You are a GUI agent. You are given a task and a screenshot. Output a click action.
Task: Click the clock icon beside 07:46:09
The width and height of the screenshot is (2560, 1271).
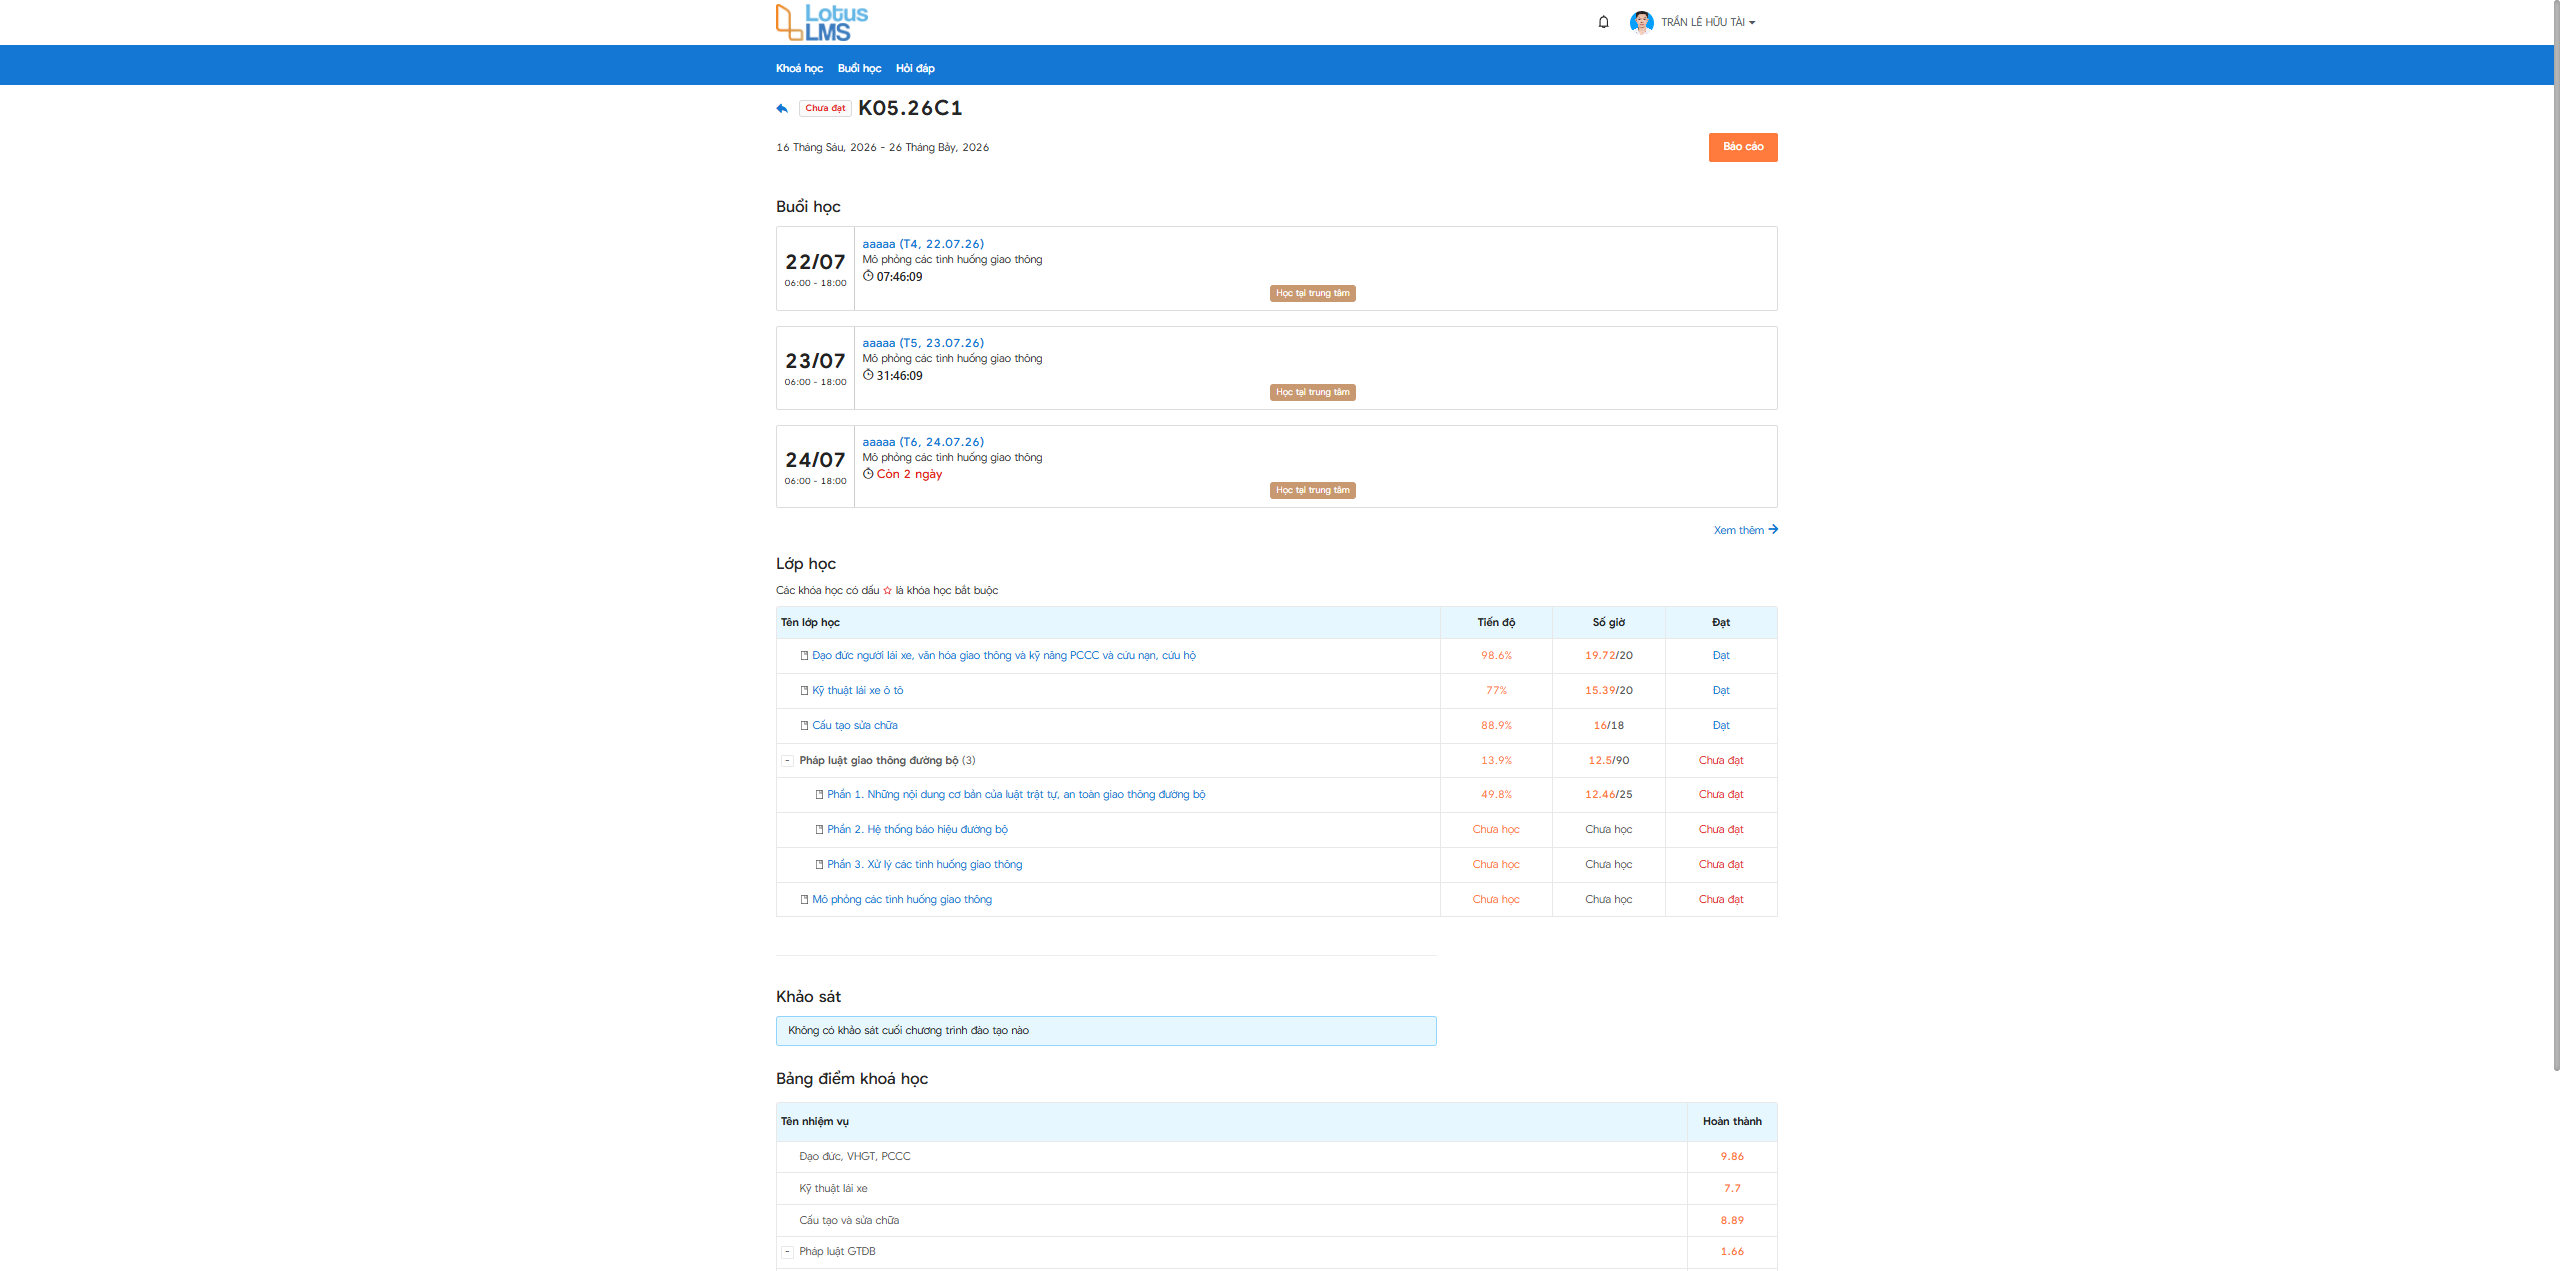[x=868, y=276]
